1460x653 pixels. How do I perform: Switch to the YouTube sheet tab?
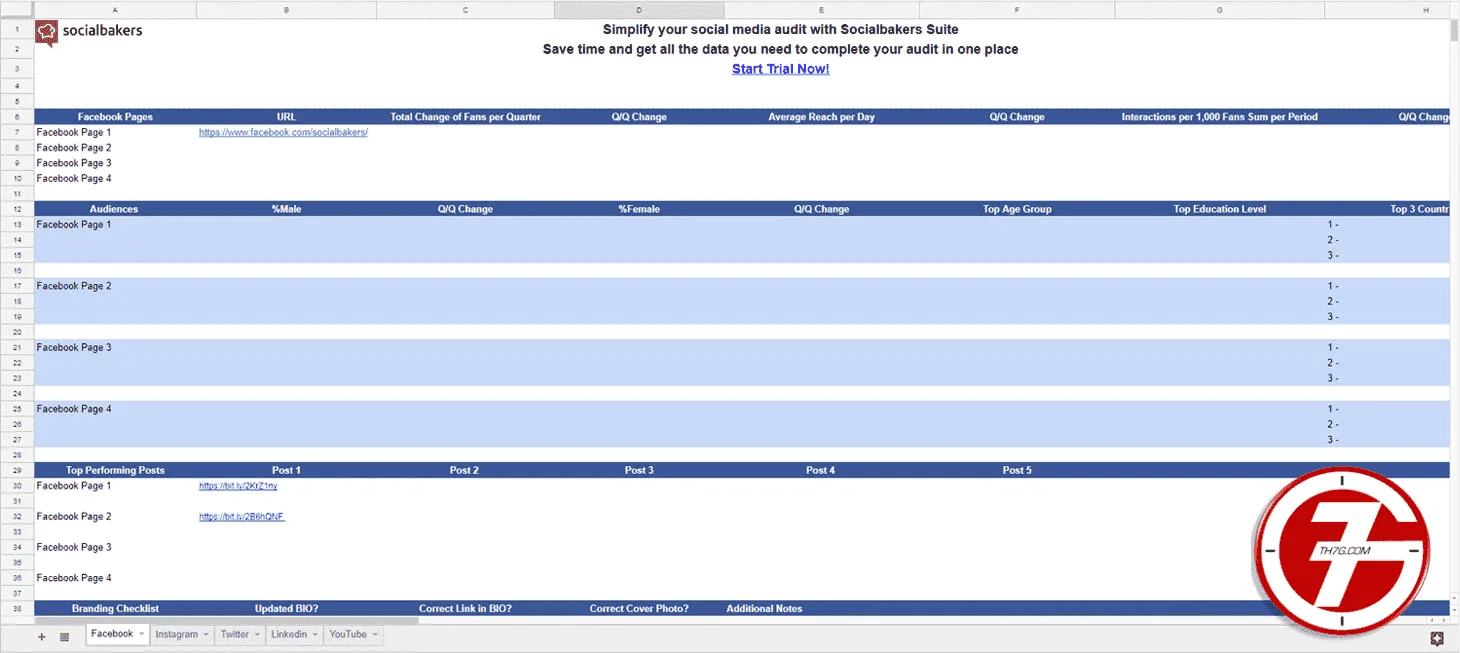[348, 635]
